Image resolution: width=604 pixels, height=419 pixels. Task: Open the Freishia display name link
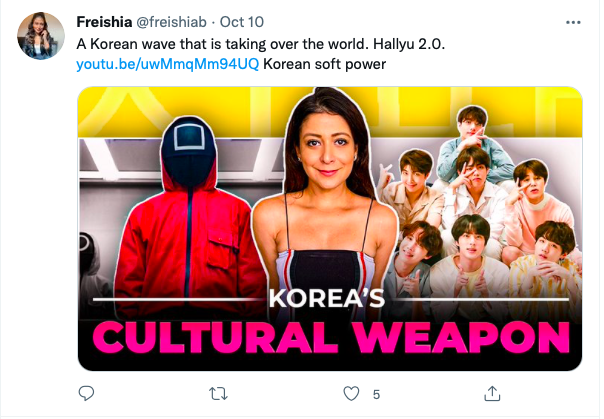click(106, 22)
